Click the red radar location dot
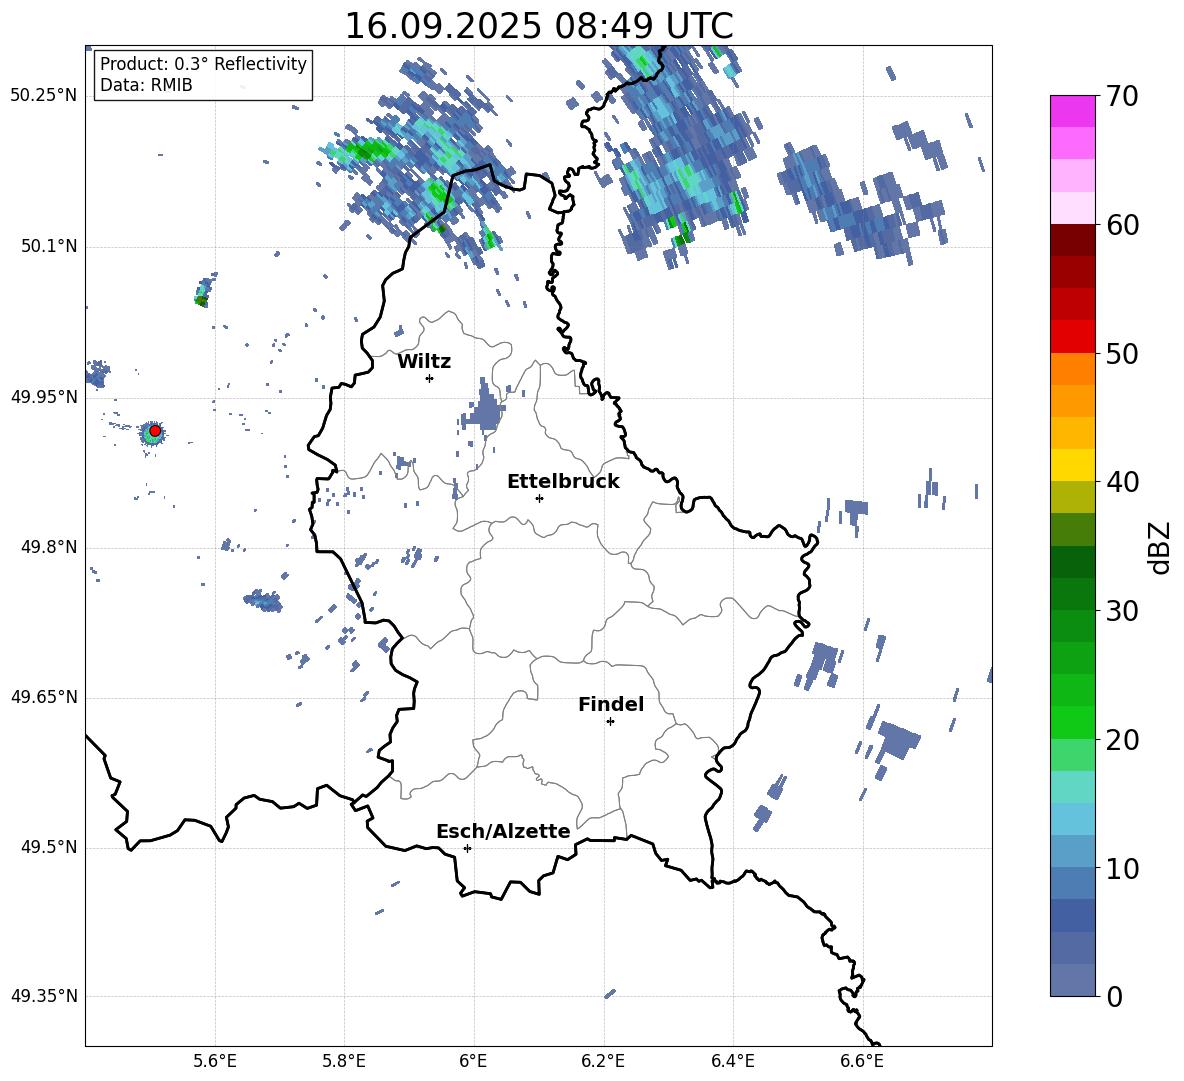Viewport: 1184px width, 1081px height. click(155, 430)
